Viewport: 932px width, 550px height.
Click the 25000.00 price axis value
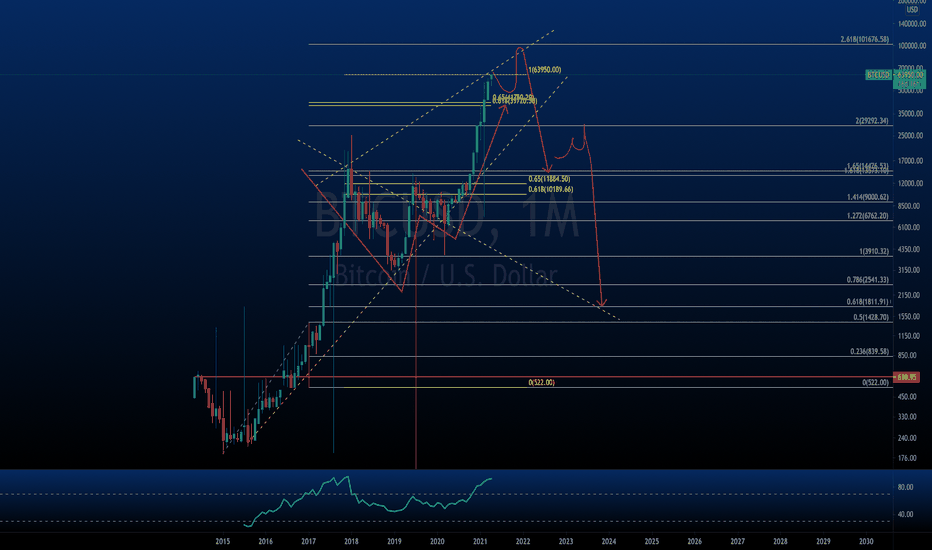pyautogui.click(x=911, y=136)
